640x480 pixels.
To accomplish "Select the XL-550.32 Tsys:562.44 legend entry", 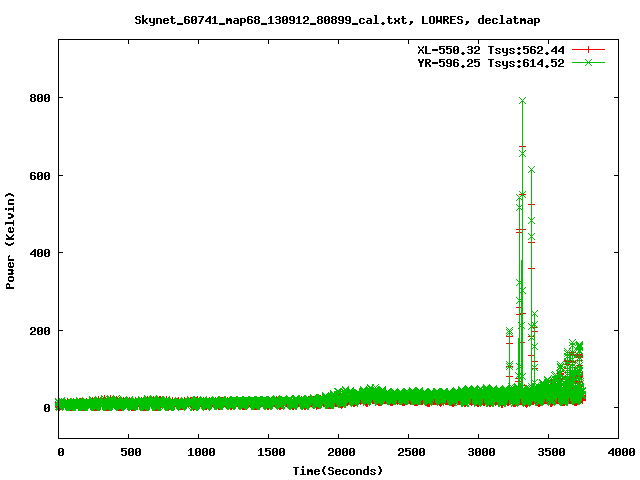I will click(491, 50).
